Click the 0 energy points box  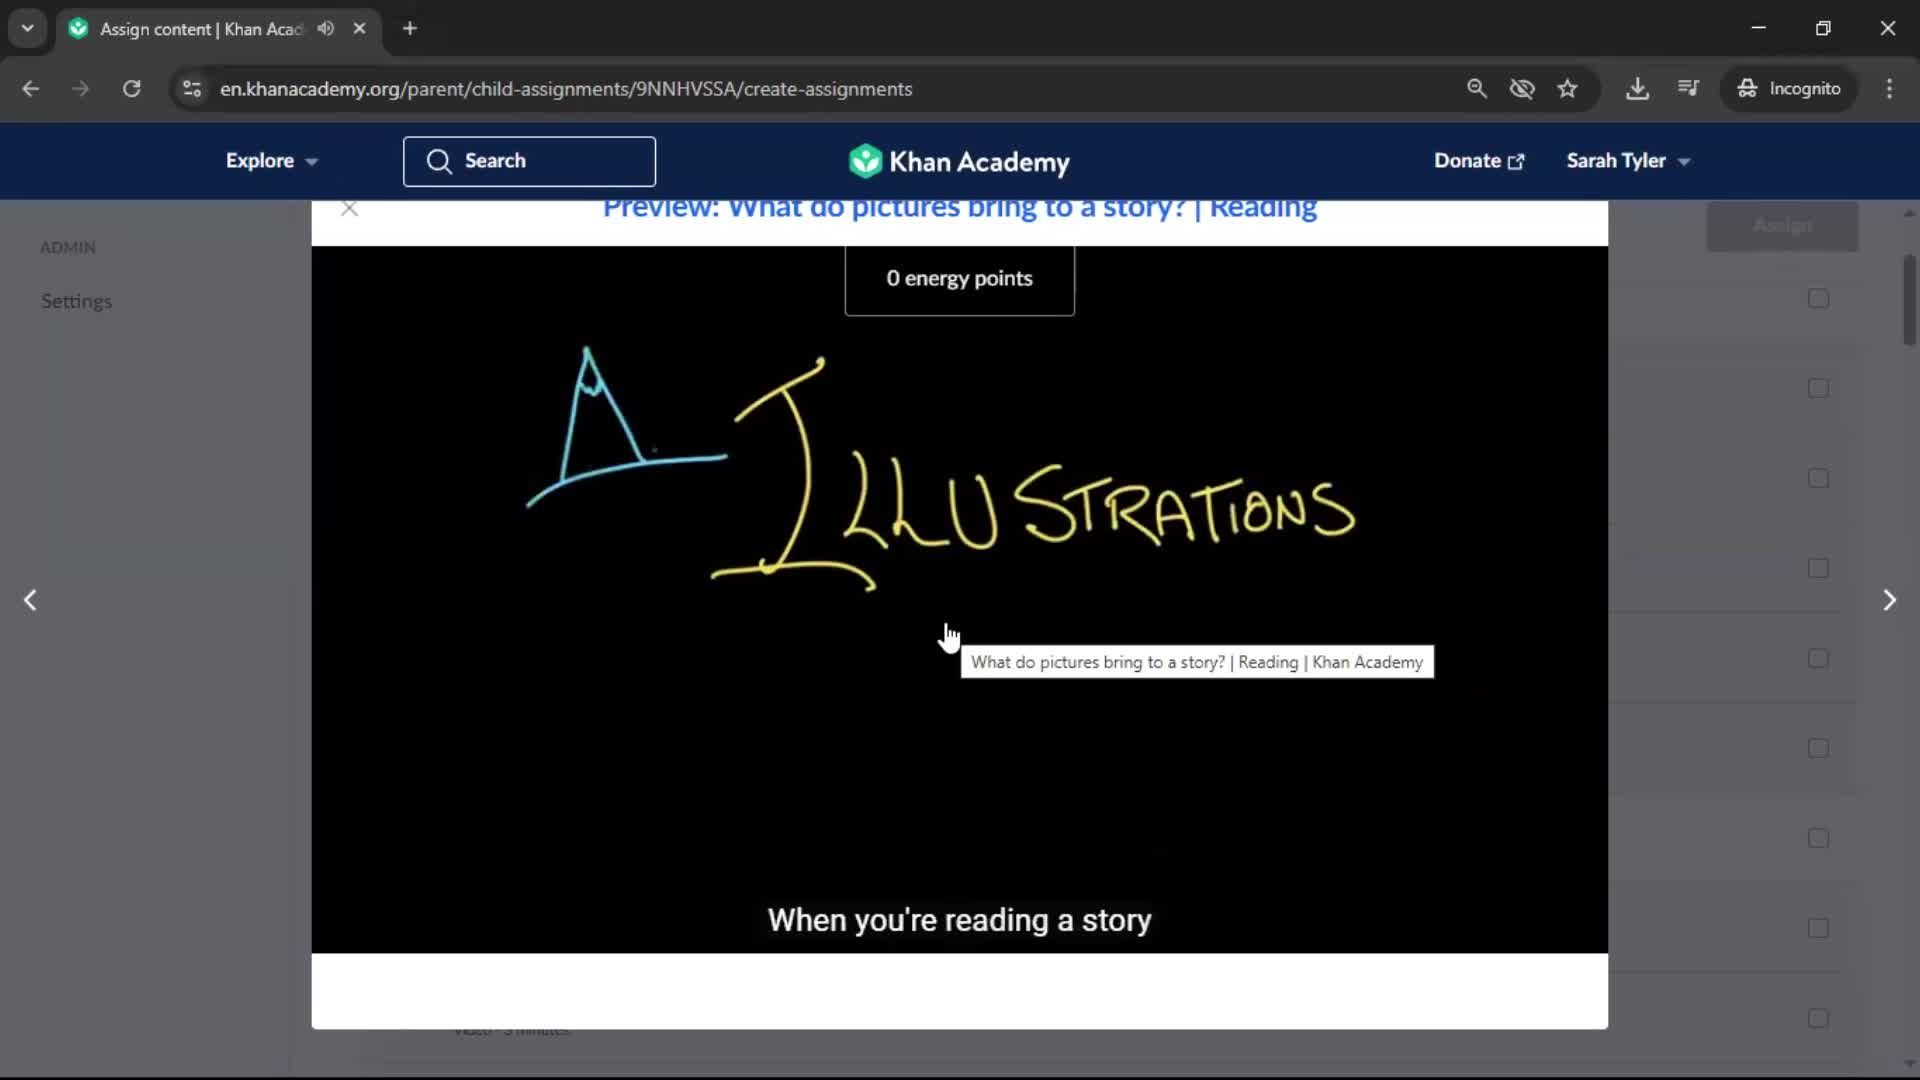pyautogui.click(x=959, y=279)
